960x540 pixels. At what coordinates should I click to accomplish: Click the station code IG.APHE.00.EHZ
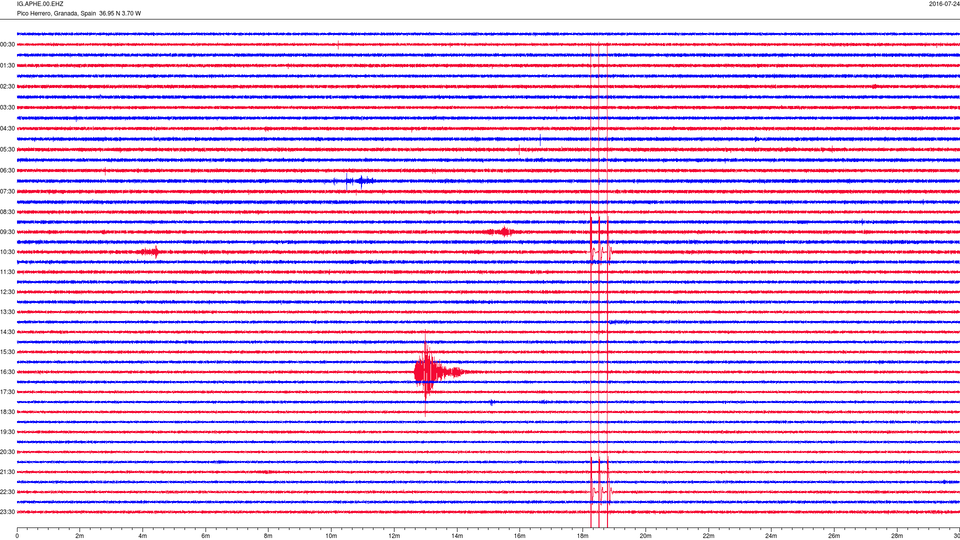40,4
